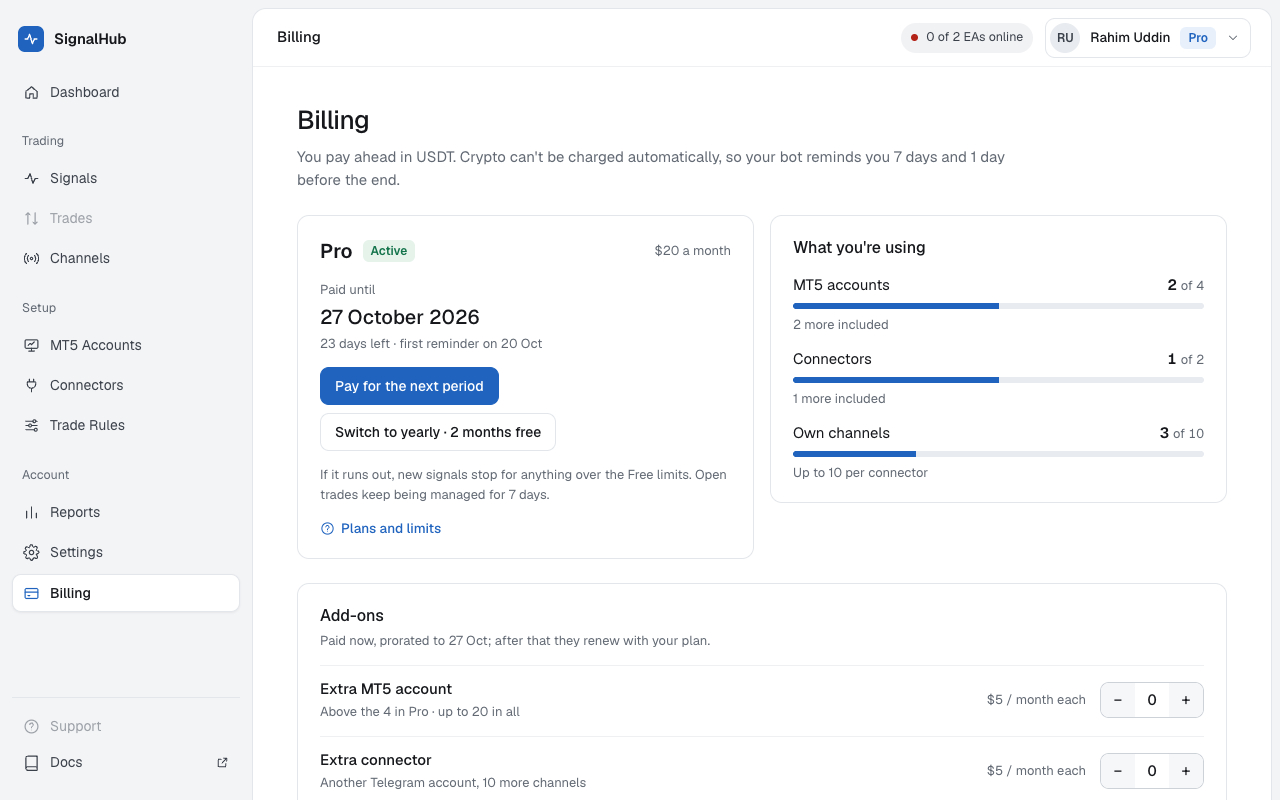
Task: Increase Extra connector quantity
Action: (1186, 771)
